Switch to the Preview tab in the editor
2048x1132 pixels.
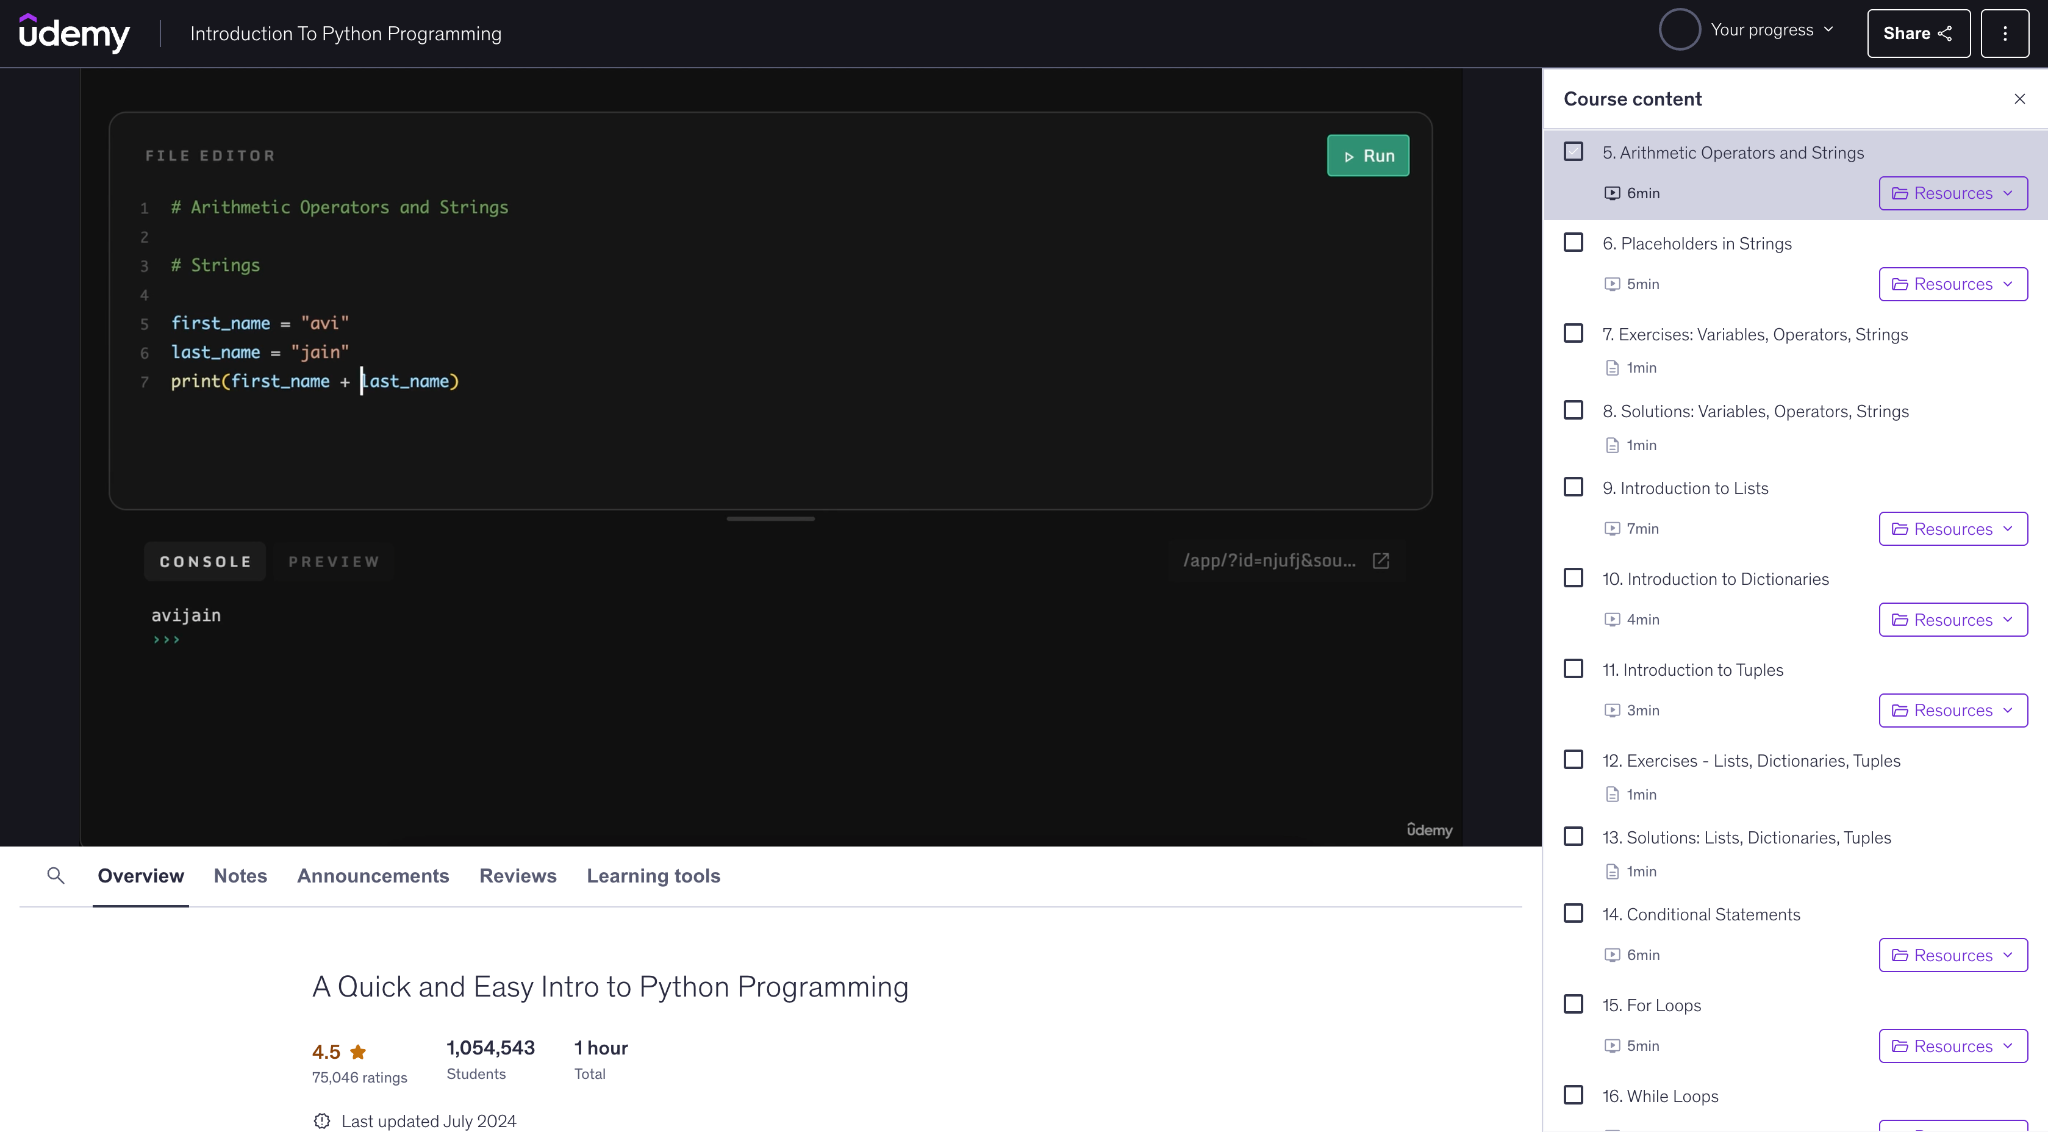pyautogui.click(x=333, y=561)
